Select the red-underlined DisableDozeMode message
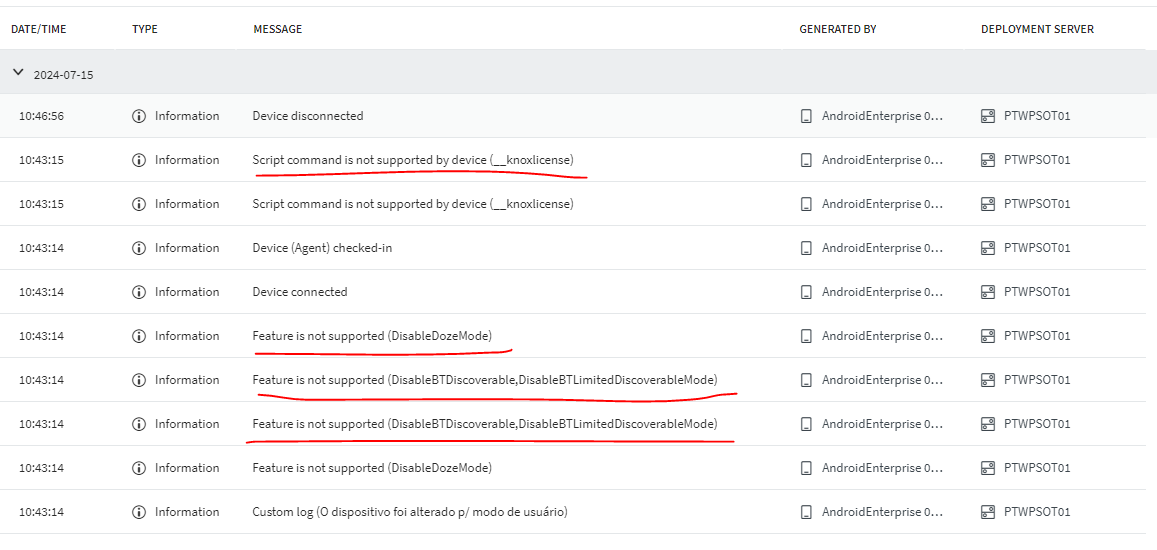1157x550 pixels. pos(372,336)
